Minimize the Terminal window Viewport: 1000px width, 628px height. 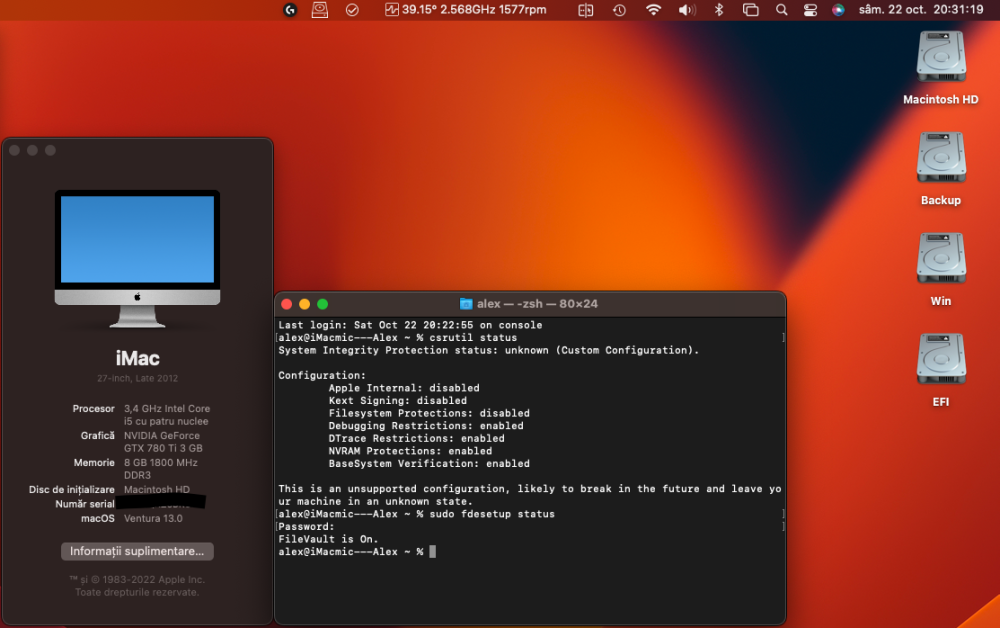point(304,304)
